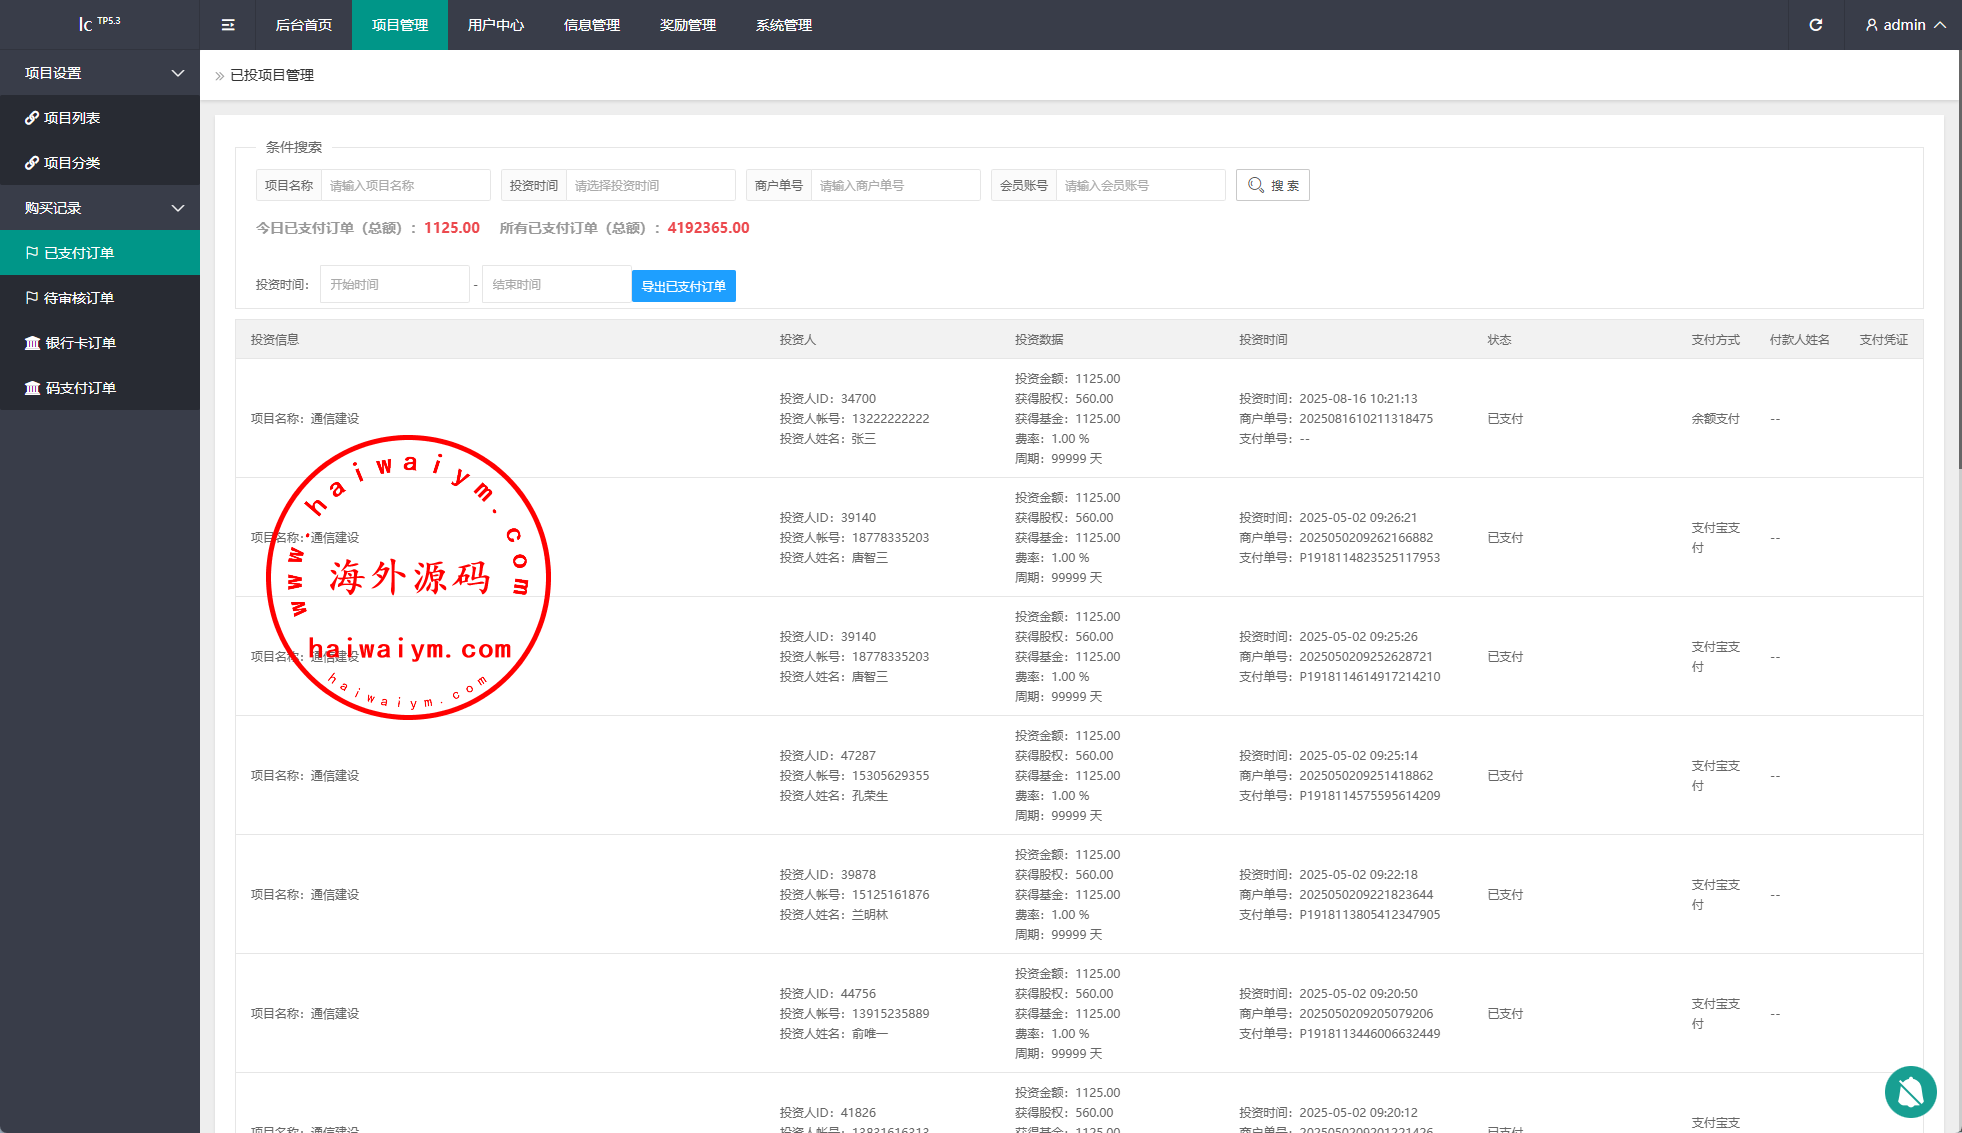This screenshot has width=1962, height=1133.
Task: Click 导出已支付订单 export button
Action: coord(683,286)
